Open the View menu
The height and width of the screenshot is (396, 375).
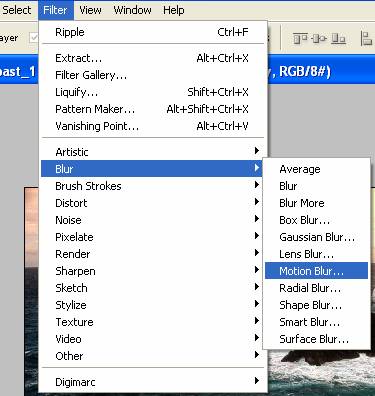[x=90, y=10]
